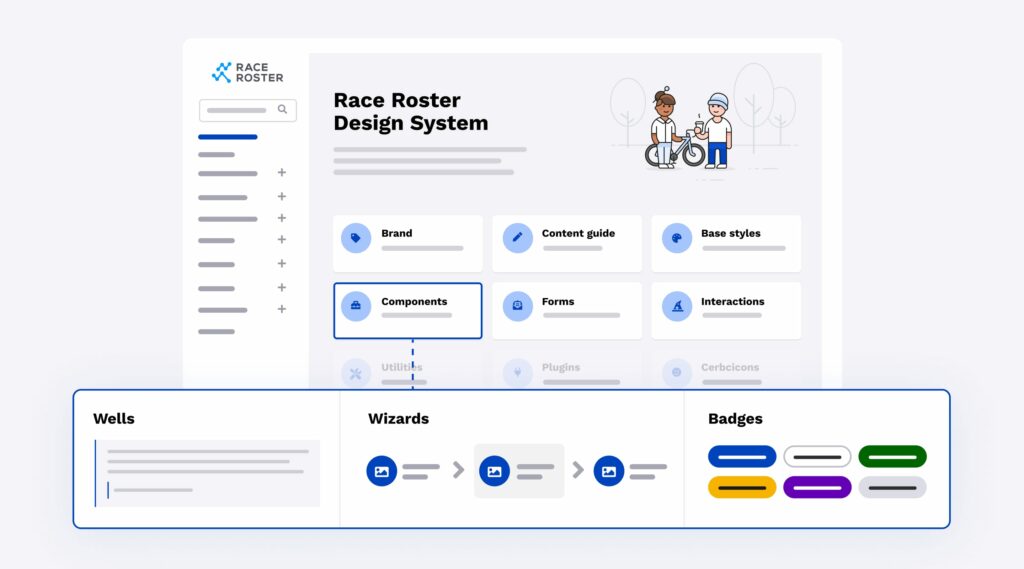
Task: Click the Race Roster logo
Action: click(x=247, y=72)
